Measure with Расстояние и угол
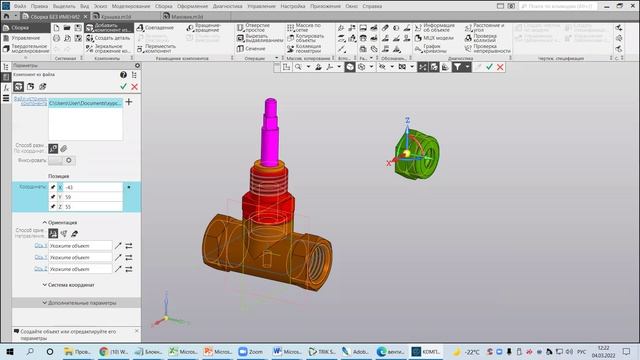The image size is (640, 360). pyautogui.click(x=484, y=28)
